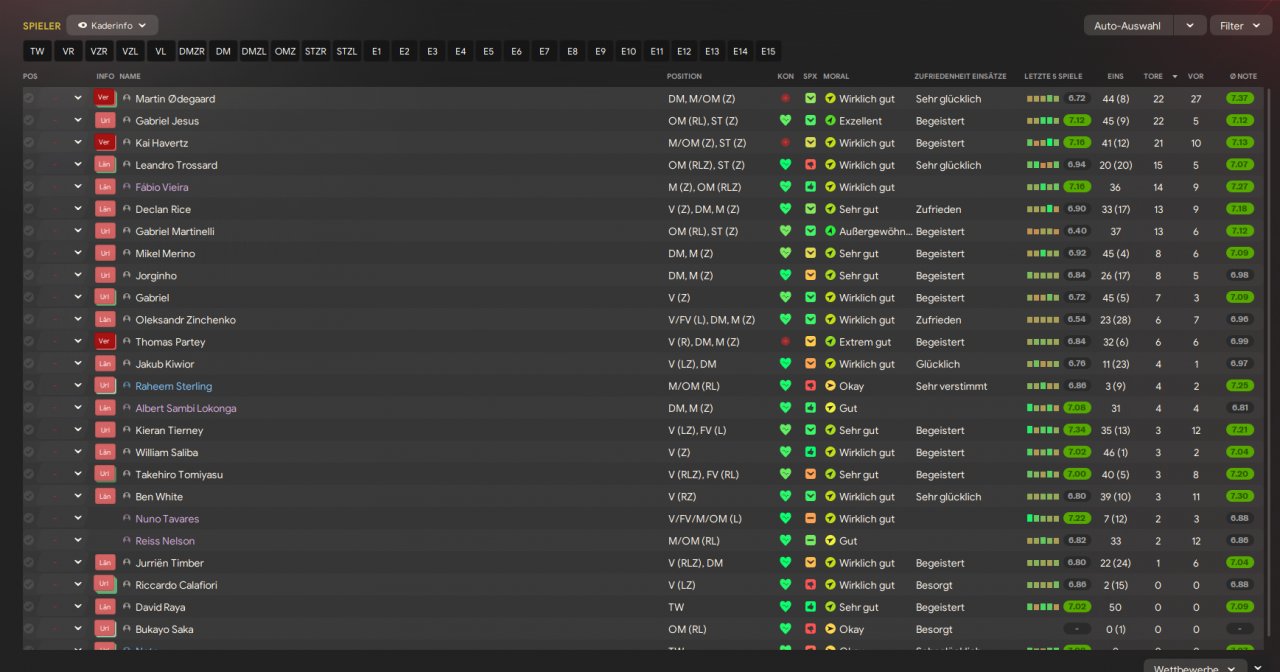The width and height of the screenshot is (1280, 672).
Task: Click the match sharpness icon for Kai Havertz
Action: pyautogui.click(x=810, y=142)
